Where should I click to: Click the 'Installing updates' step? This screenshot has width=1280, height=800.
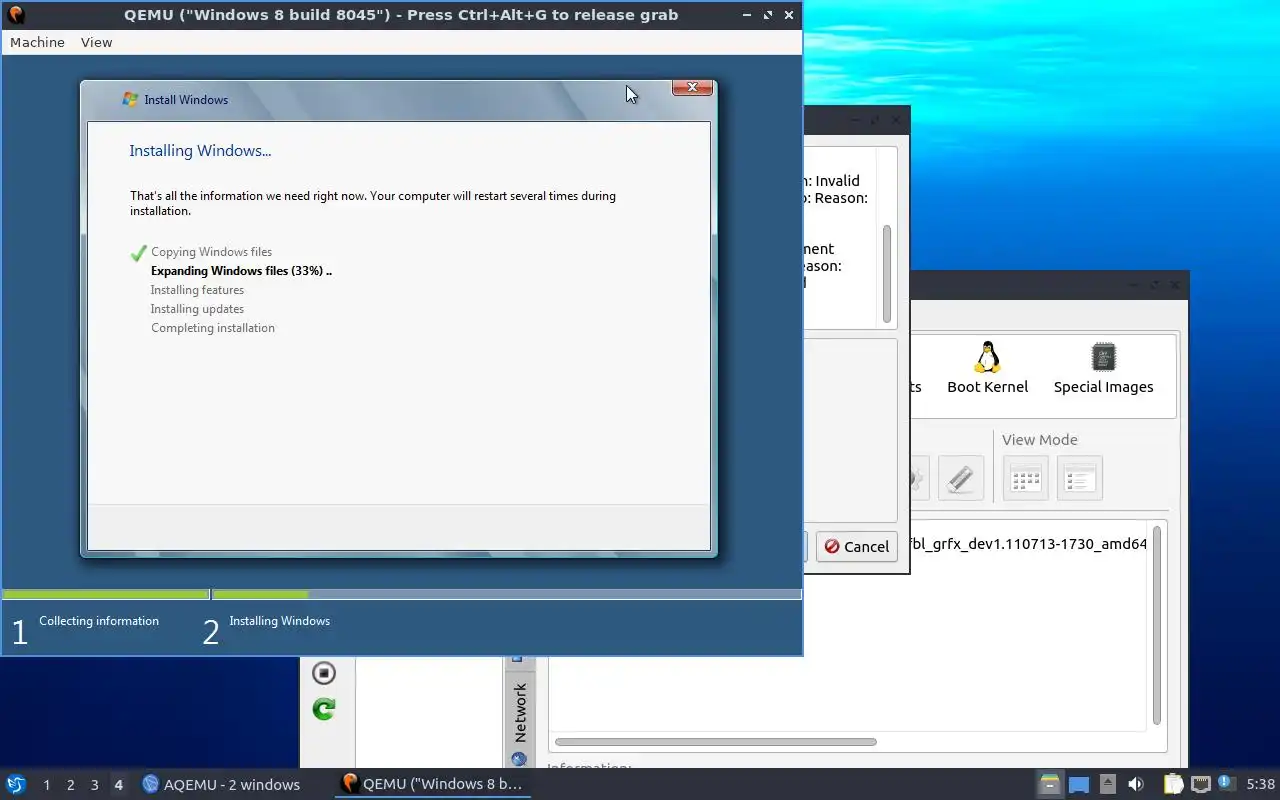tap(197, 309)
